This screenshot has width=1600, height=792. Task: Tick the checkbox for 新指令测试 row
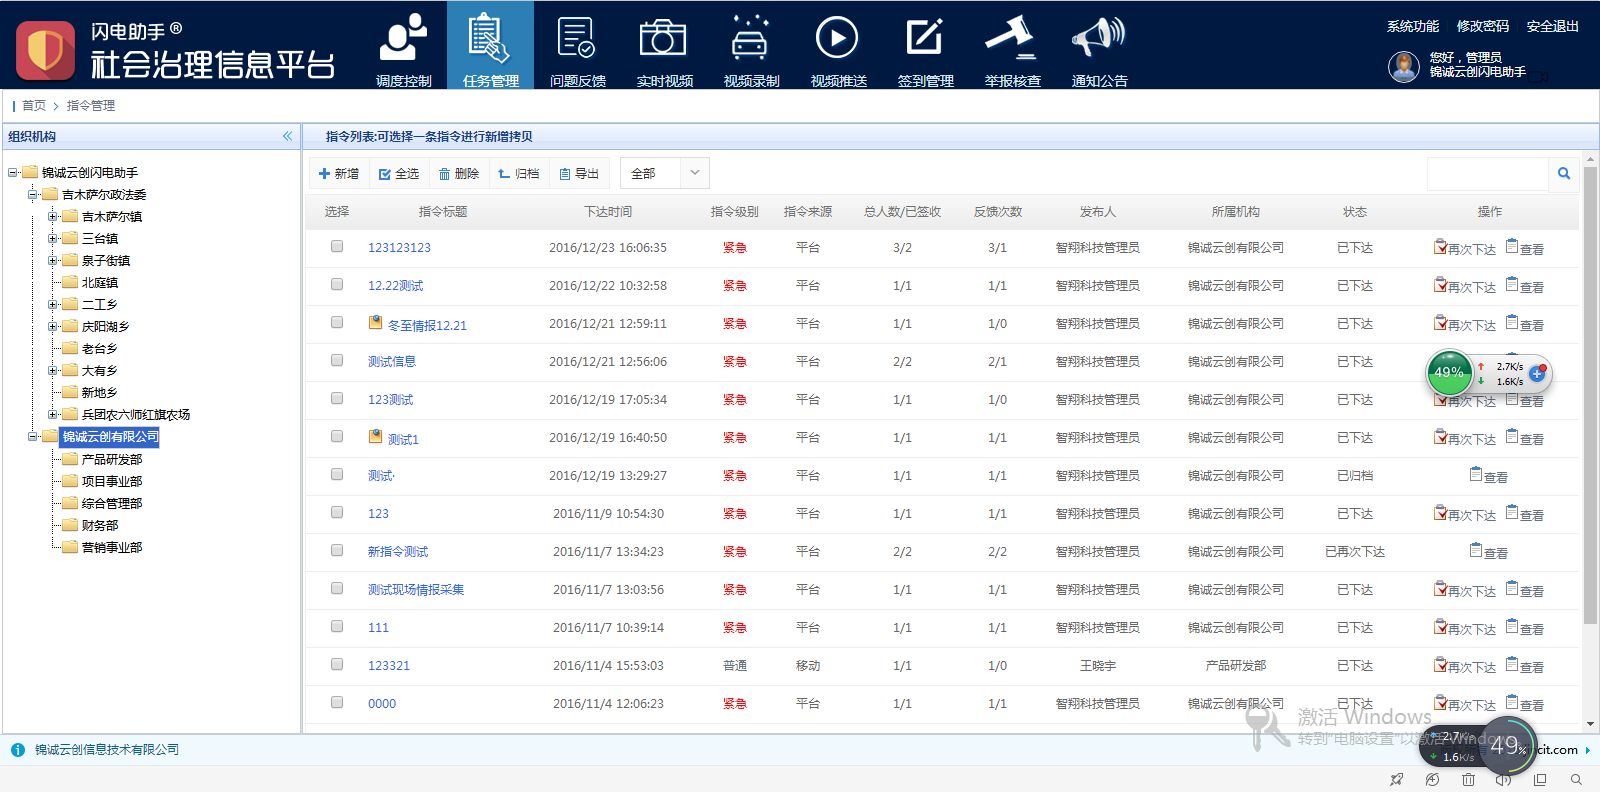pyautogui.click(x=337, y=551)
